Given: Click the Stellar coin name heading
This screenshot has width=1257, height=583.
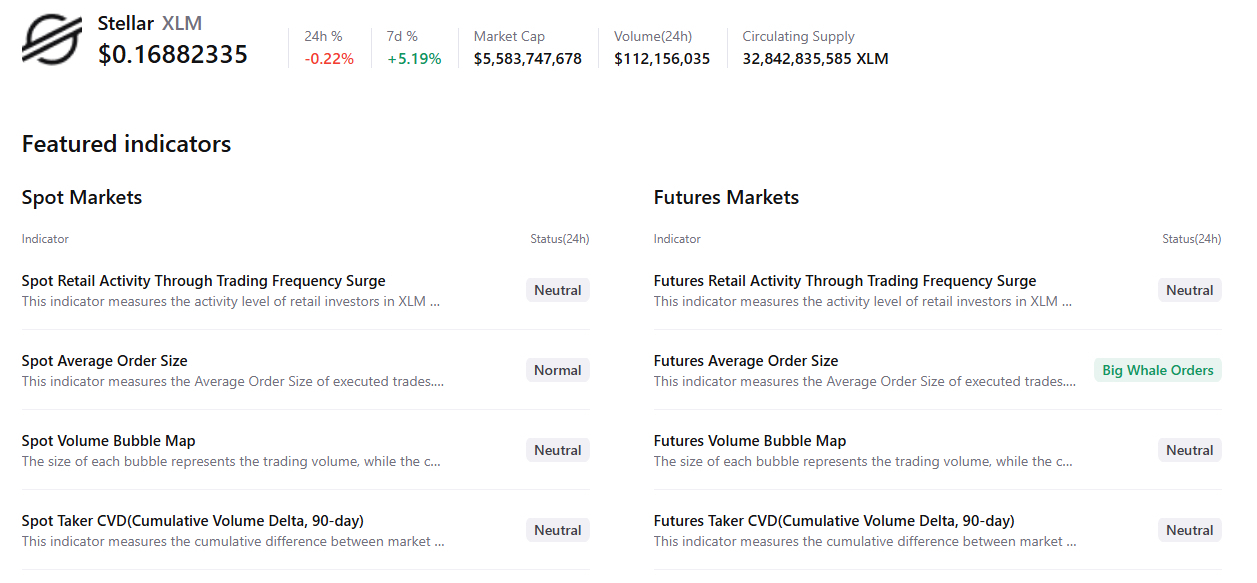Looking at the screenshot, I should [126, 23].
